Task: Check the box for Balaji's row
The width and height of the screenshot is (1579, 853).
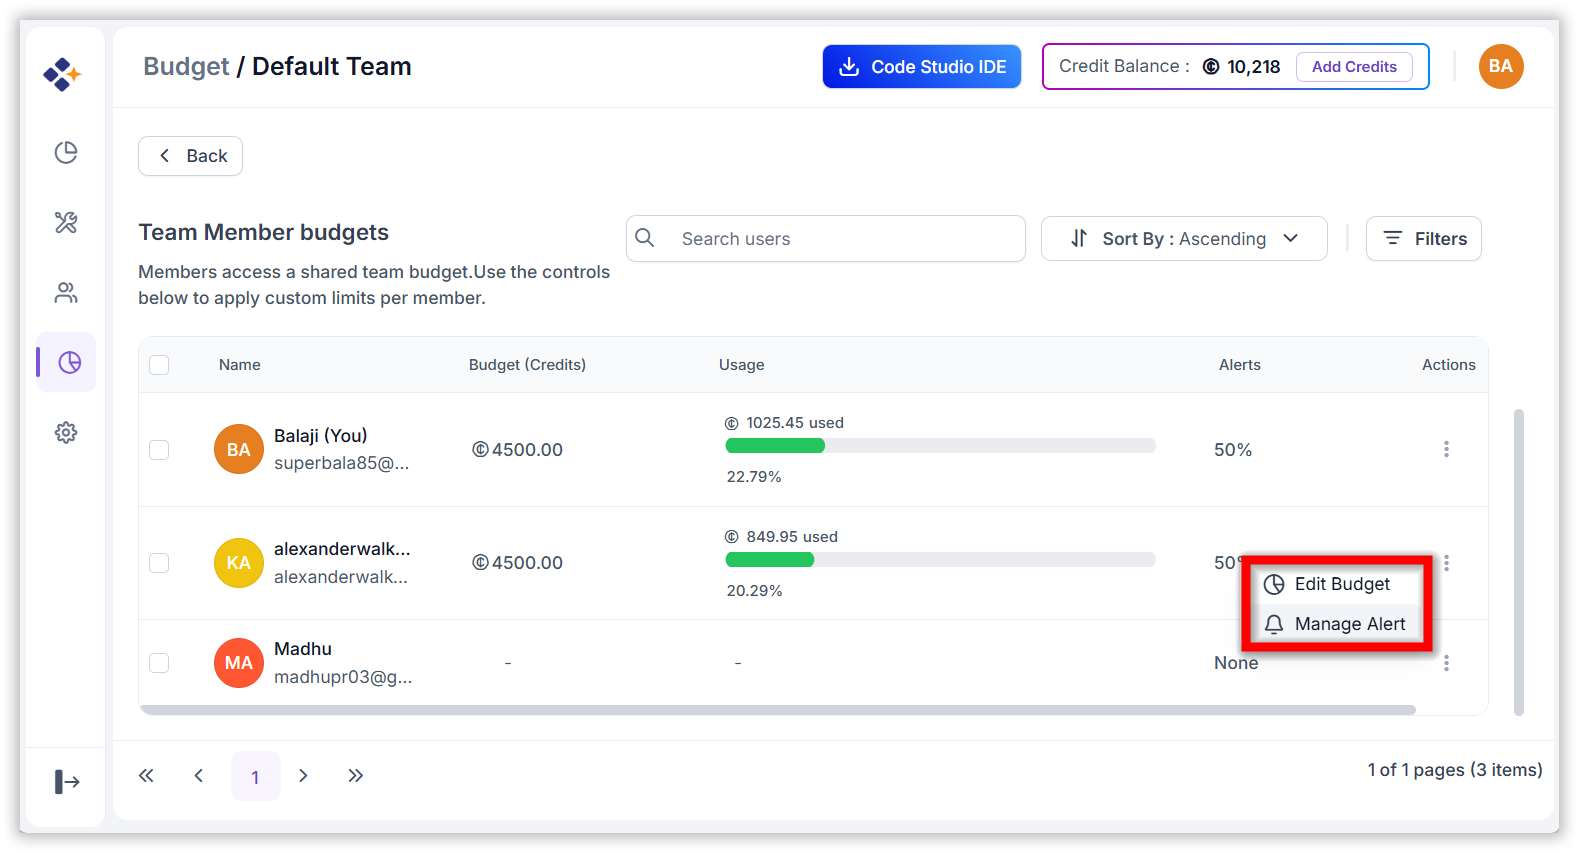Action: [159, 450]
